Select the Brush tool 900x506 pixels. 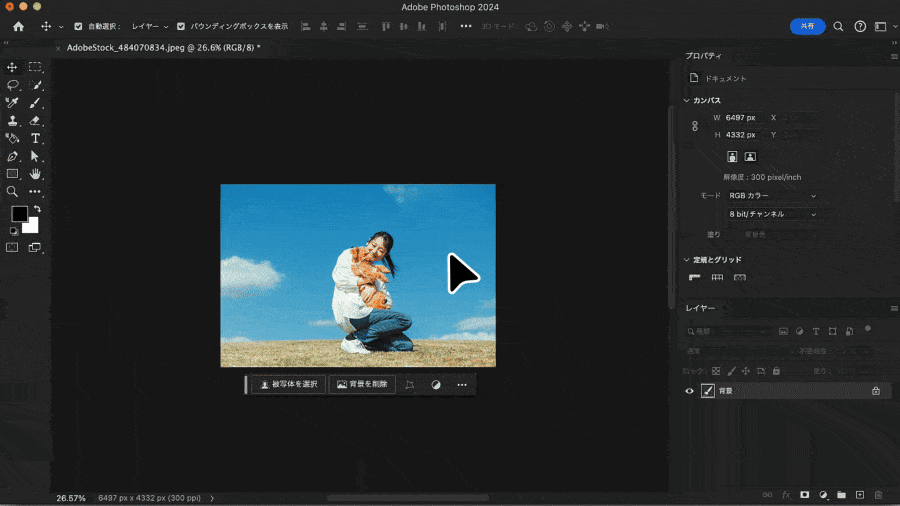pyautogui.click(x=35, y=103)
